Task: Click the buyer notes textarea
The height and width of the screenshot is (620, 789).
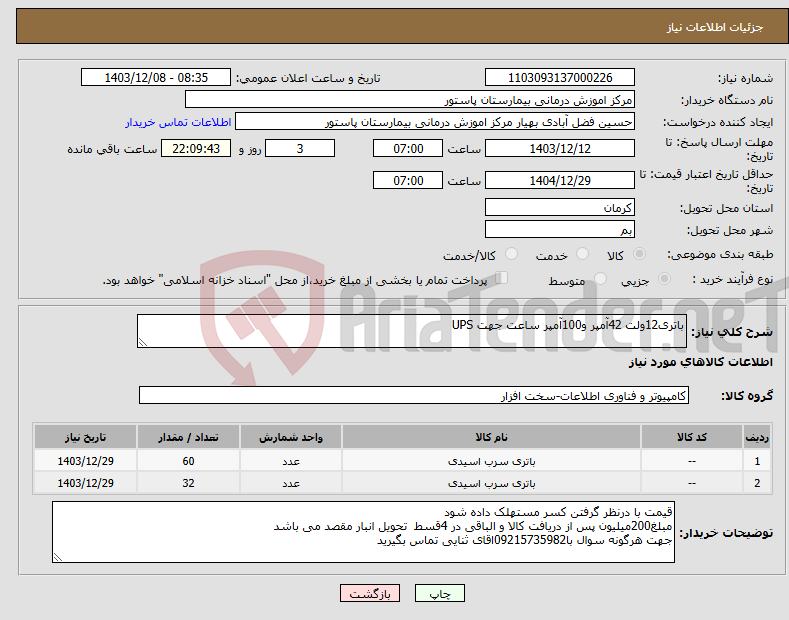Action: pos(363,532)
